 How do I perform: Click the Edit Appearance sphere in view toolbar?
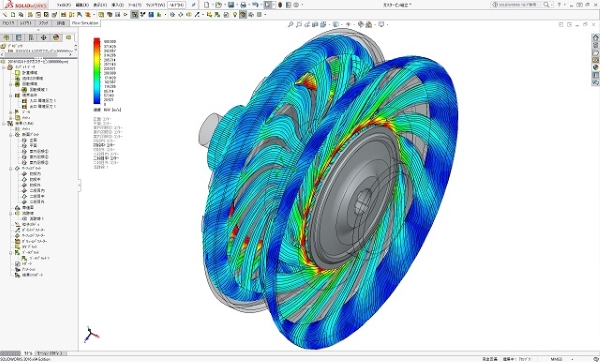click(x=360, y=24)
